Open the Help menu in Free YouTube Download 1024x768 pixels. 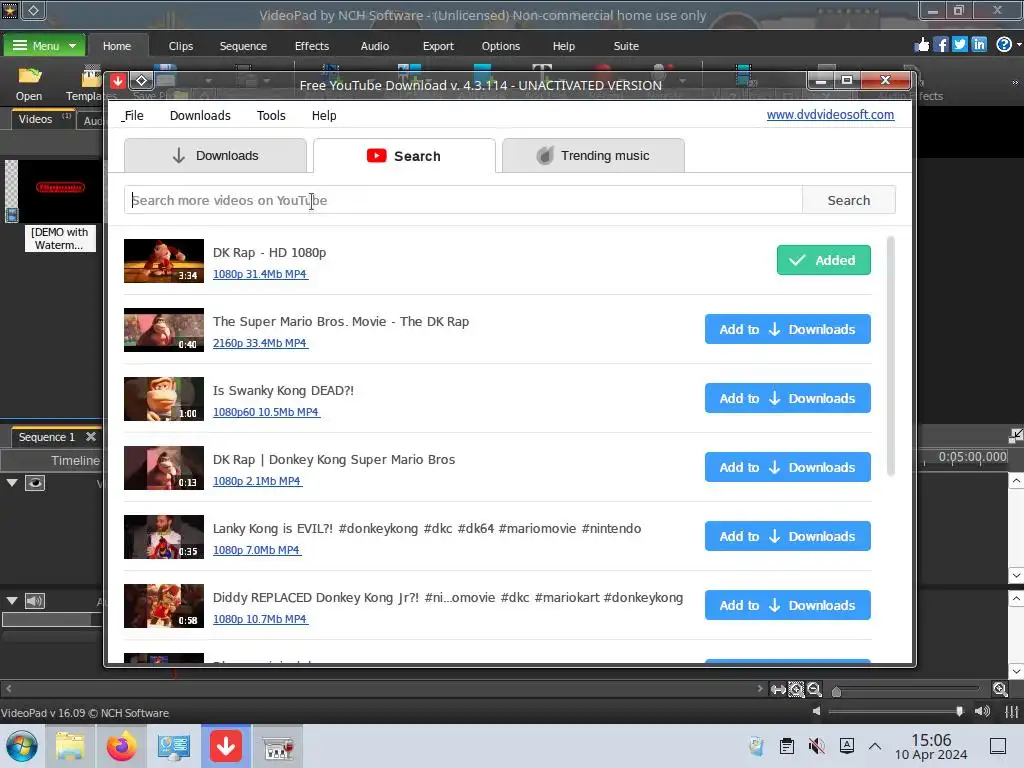(324, 116)
